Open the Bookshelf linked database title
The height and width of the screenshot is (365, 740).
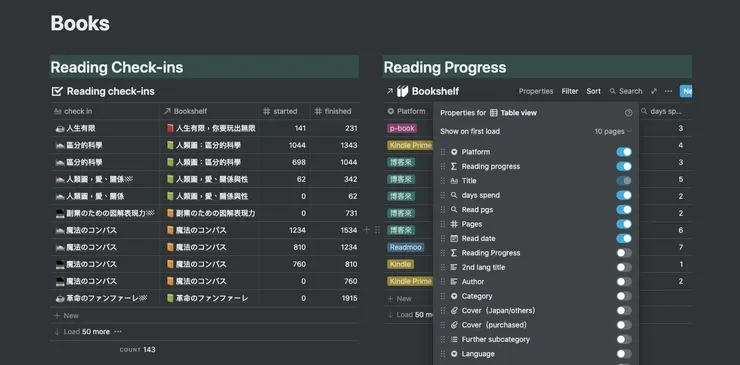pos(435,91)
